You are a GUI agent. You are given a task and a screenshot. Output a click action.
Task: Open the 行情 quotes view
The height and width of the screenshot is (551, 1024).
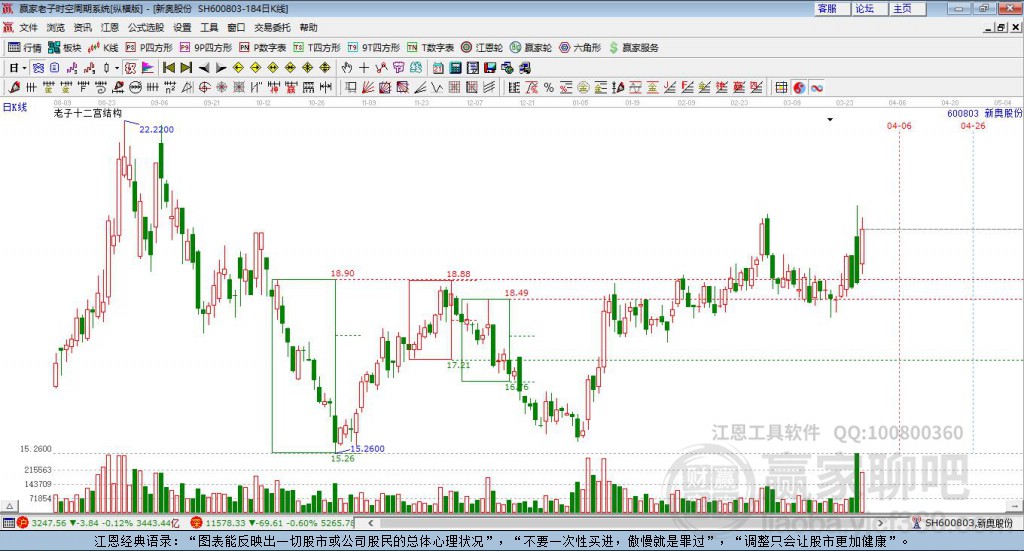pos(24,48)
